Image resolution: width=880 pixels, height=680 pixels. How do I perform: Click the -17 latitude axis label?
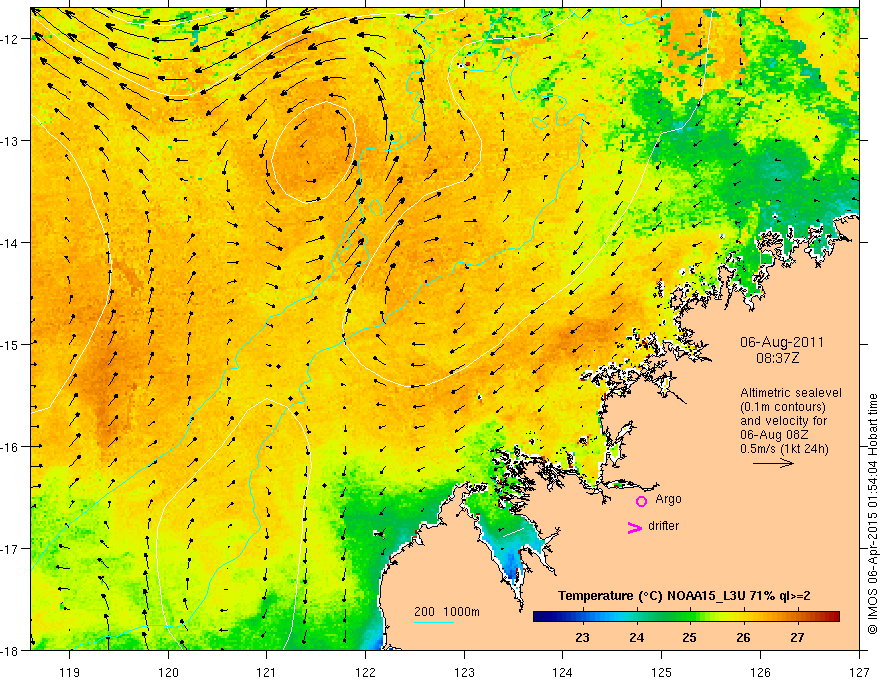(10, 549)
